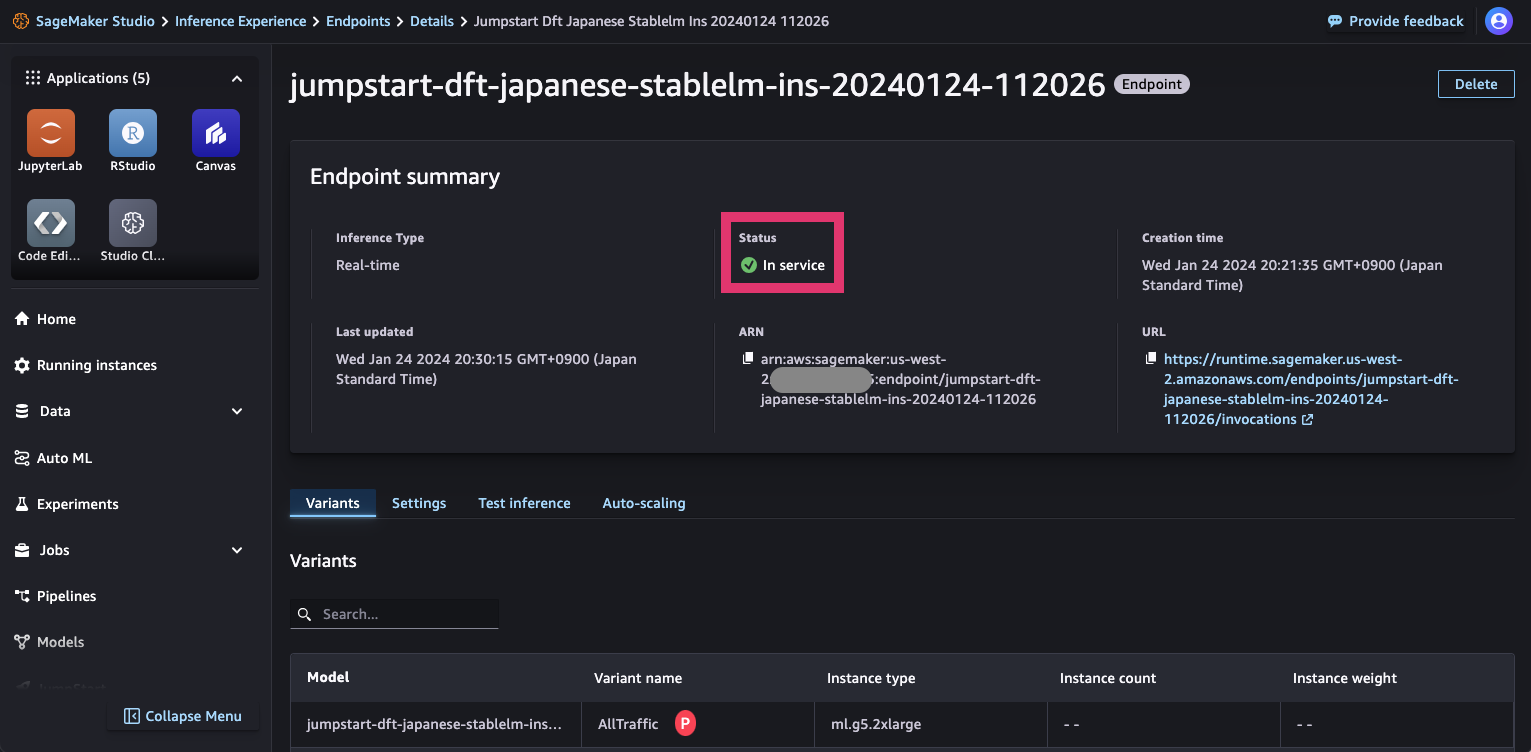
Task: Select Pipelines in the sidebar
Action: pyautogui.click(x=65, y=596)
